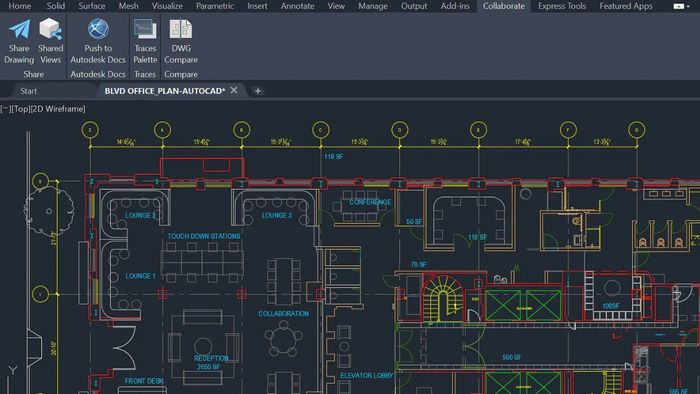Close the BLVD OFFICE_PLAN-AUTOCAD tab
Image resolution: width=700 pixels, height=394 pixels.
234,90
